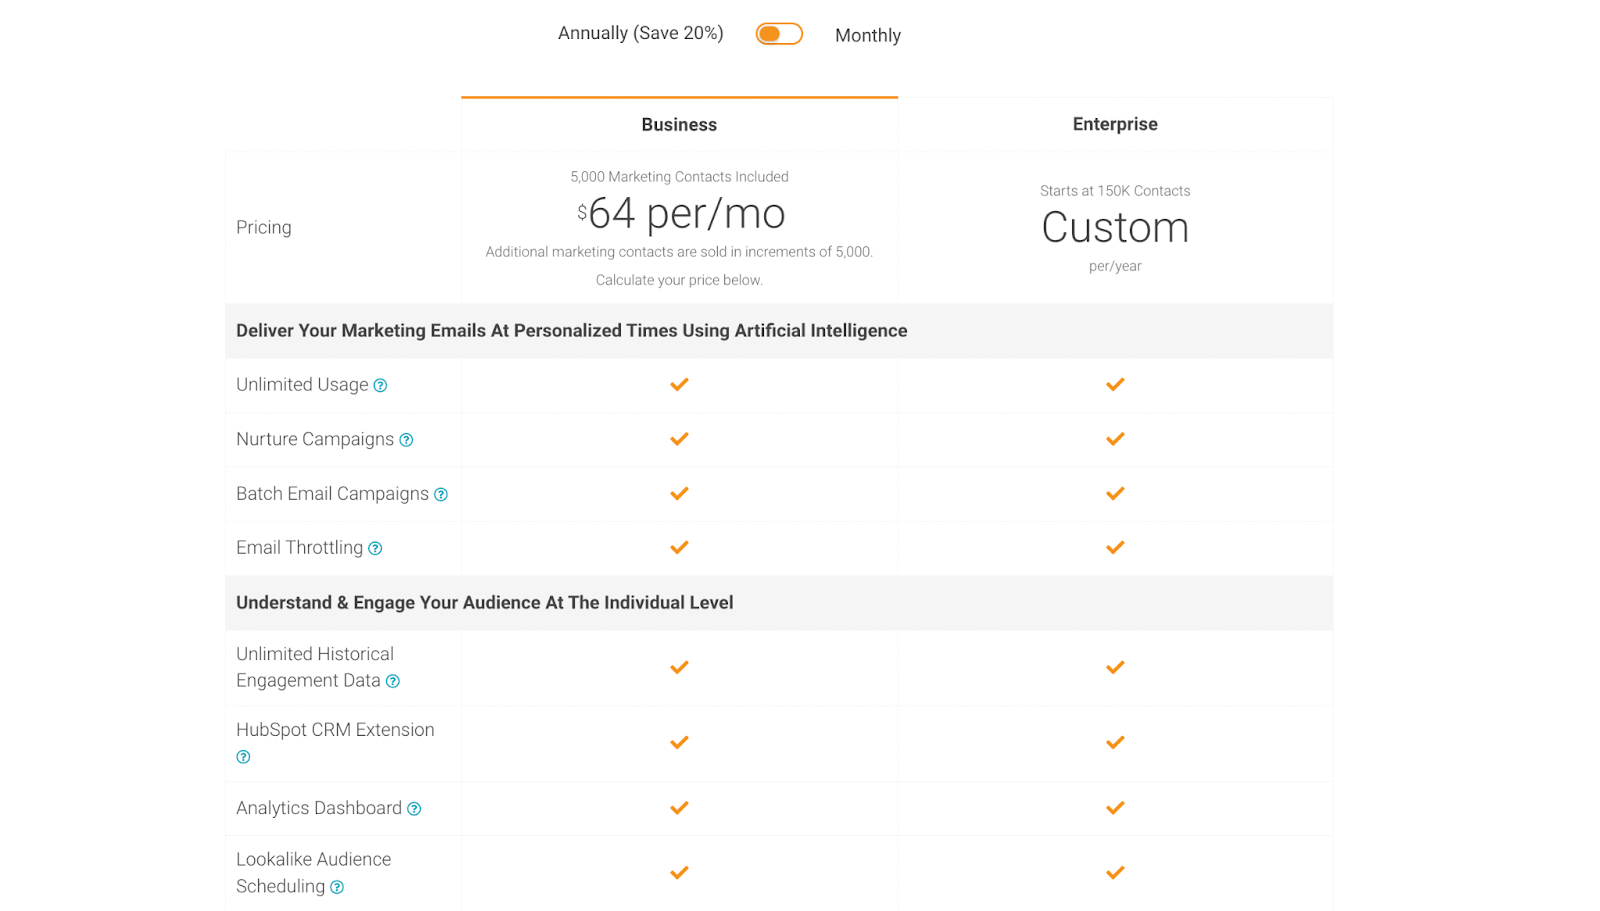This screenshot has width=1600, height=911.
Task: Click Email Throttling question mark icon
Action: (375, 549)
